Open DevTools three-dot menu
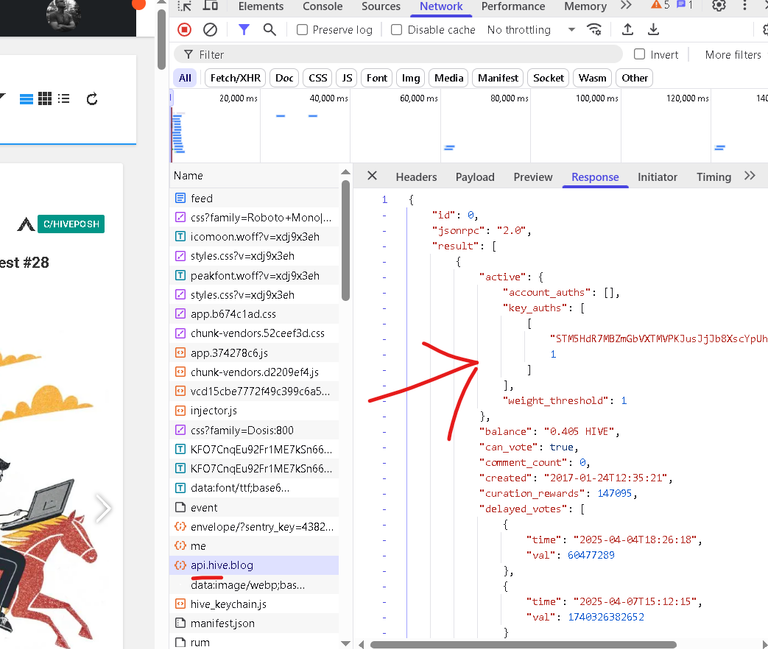The width and height of the screenshot is (768, 649). tap(745, 6)
